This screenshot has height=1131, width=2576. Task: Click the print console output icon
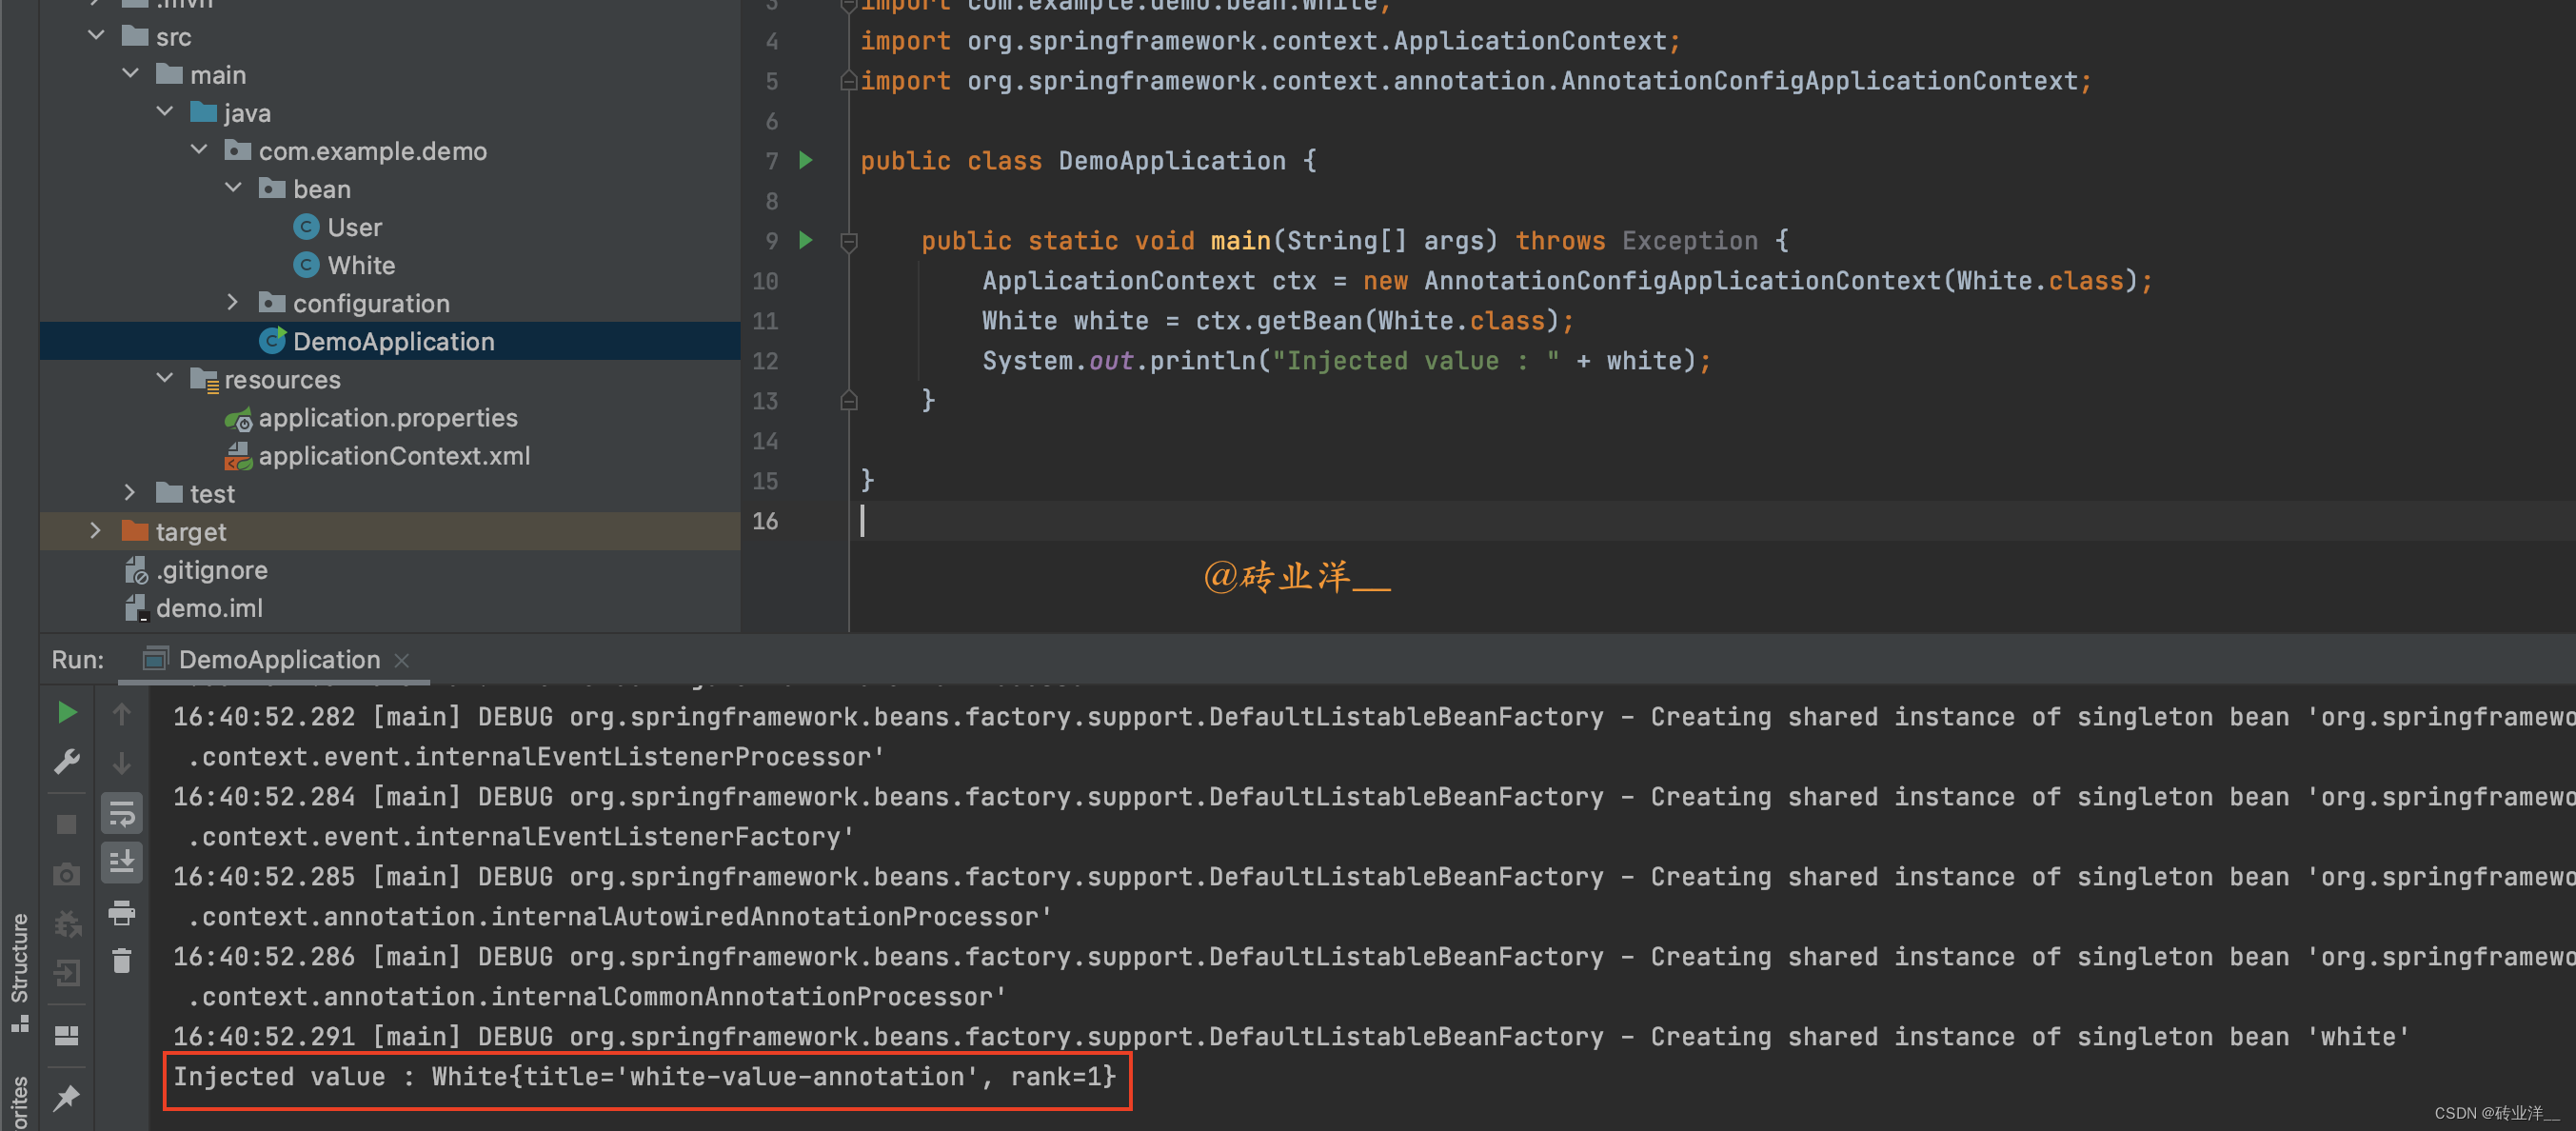(x=122, y=912)
